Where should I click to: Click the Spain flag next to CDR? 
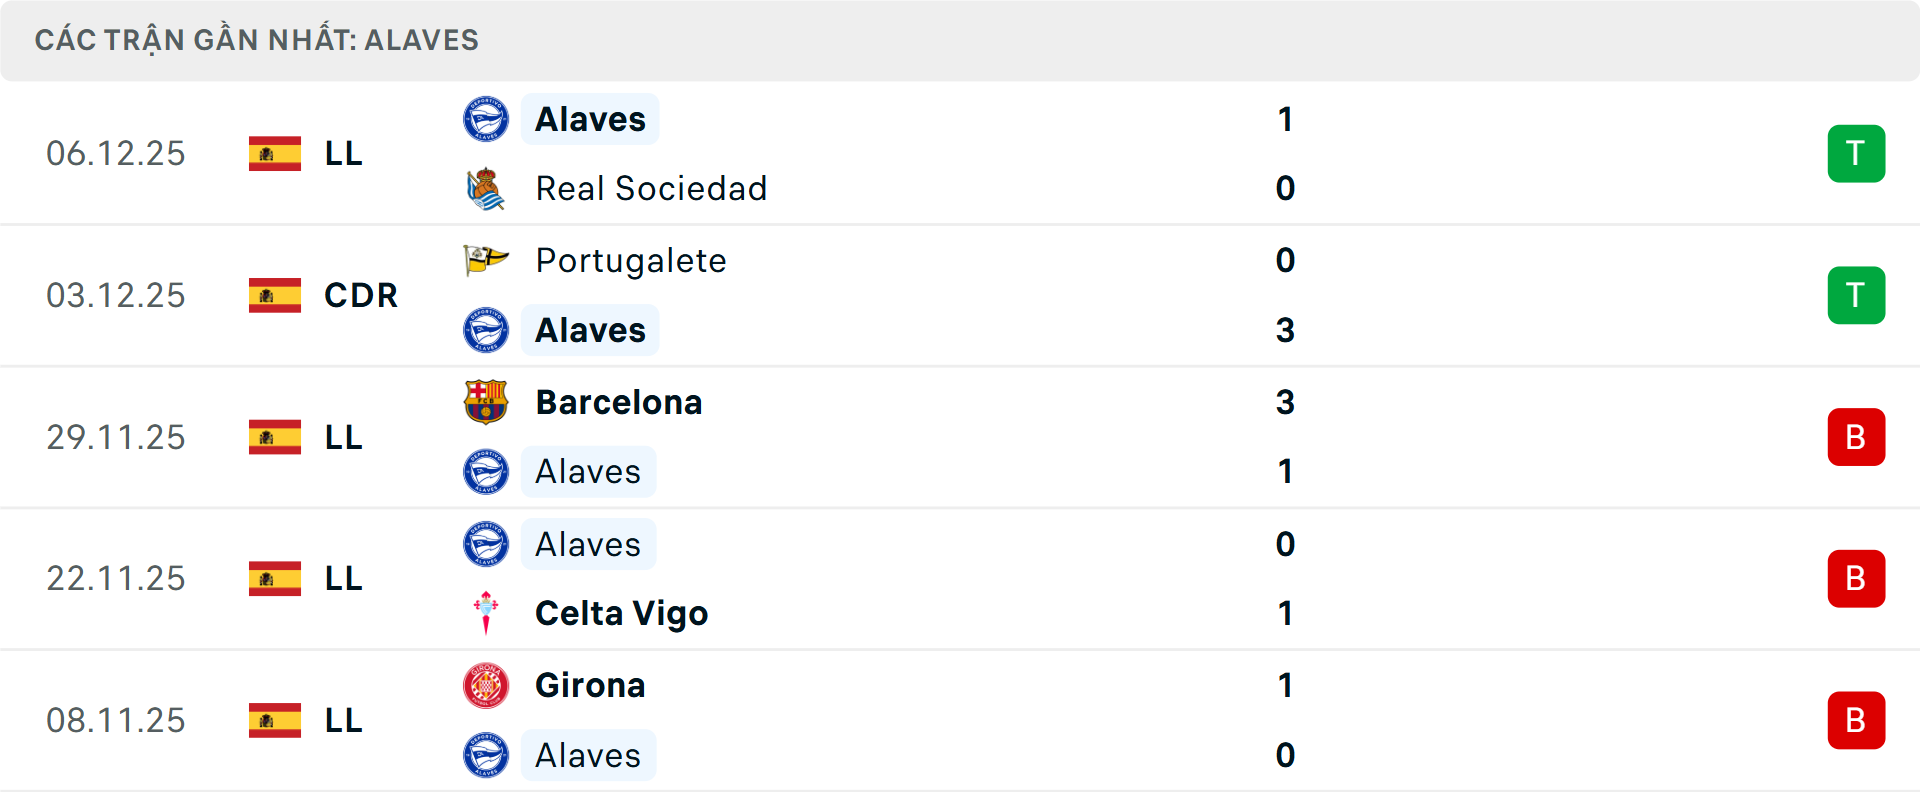[273, 295]
